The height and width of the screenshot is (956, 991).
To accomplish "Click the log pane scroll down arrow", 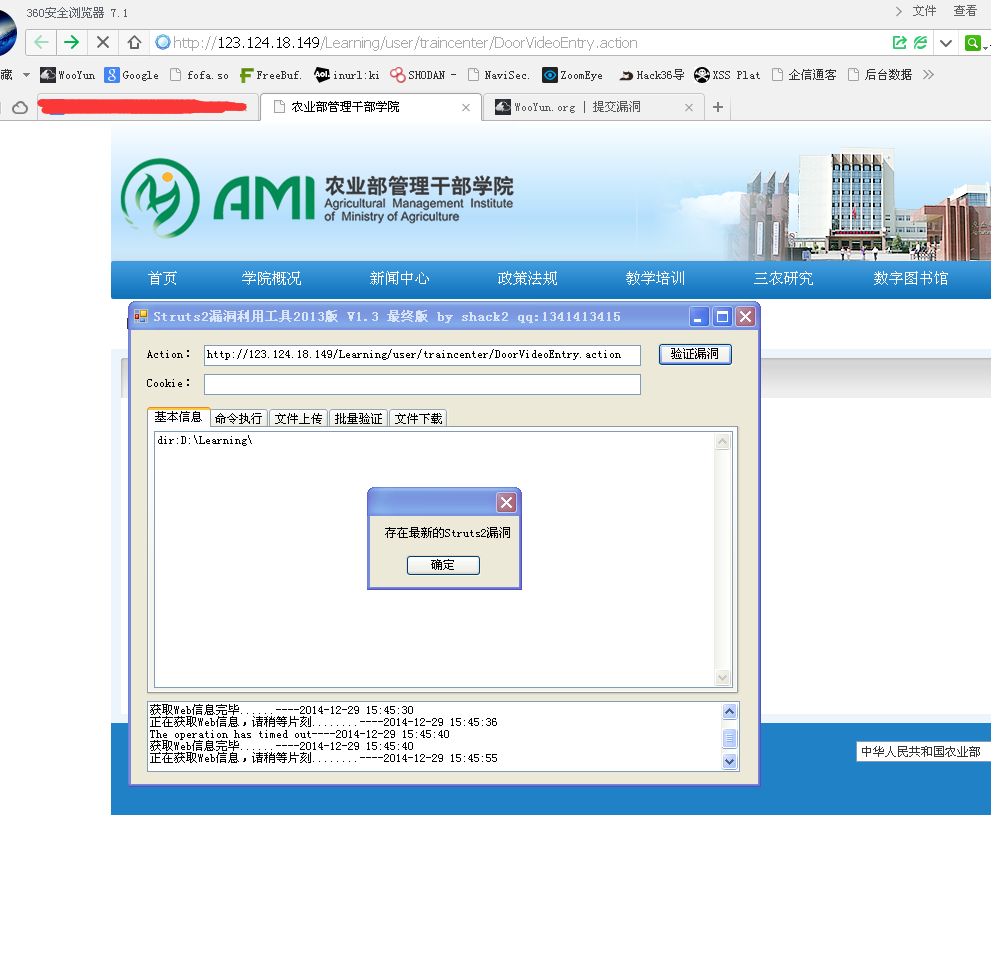I will tap(729, 761).
